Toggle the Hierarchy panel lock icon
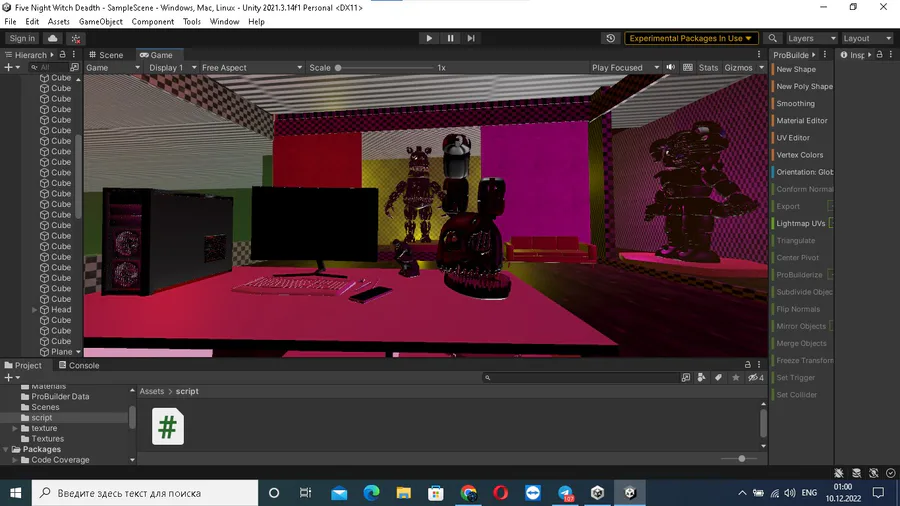This screenshot has width=900, height=506. [x=63, y=55]
